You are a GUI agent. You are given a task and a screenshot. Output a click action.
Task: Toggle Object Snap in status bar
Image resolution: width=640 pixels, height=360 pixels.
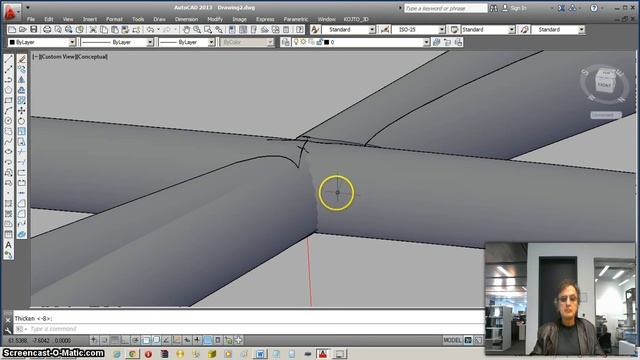click(146, 340)
